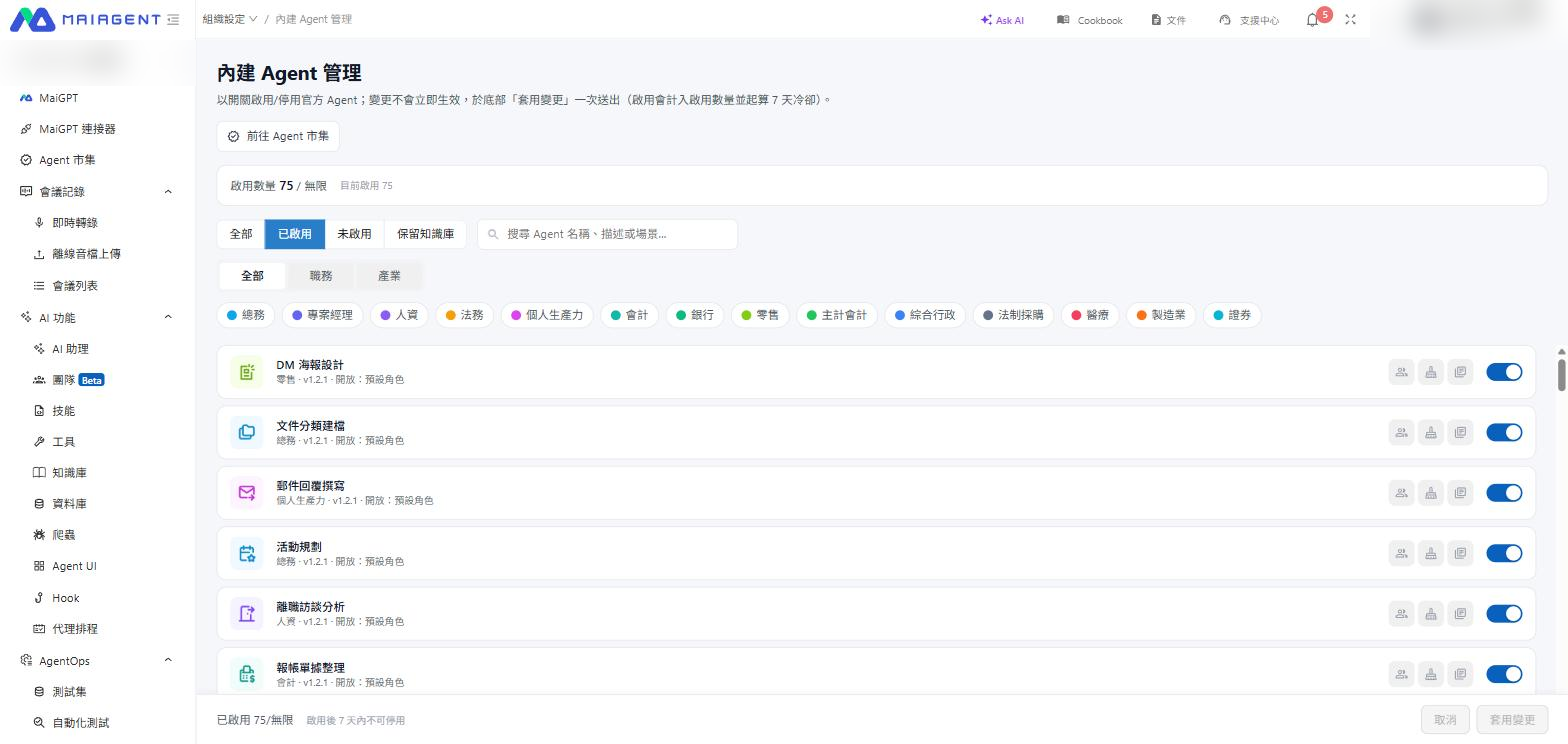Open Cookbook from the top bar
Viewport: 1568px width, 744px height.
pos(1090,20)
